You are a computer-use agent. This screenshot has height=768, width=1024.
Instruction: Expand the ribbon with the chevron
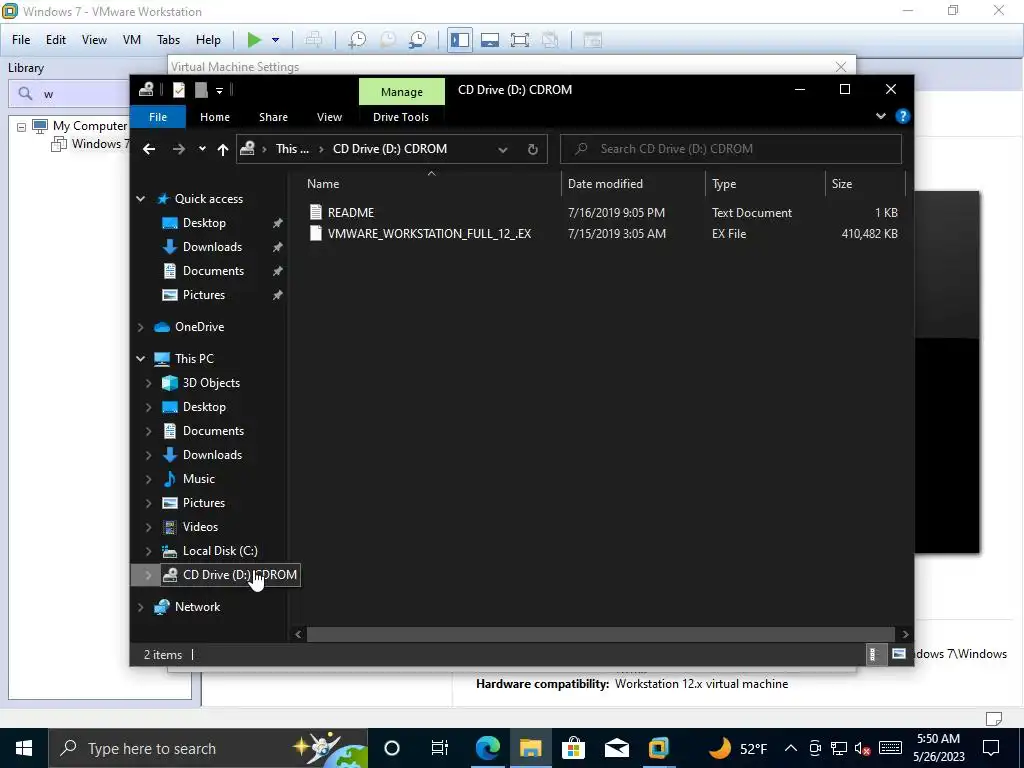tap(880, 116)
